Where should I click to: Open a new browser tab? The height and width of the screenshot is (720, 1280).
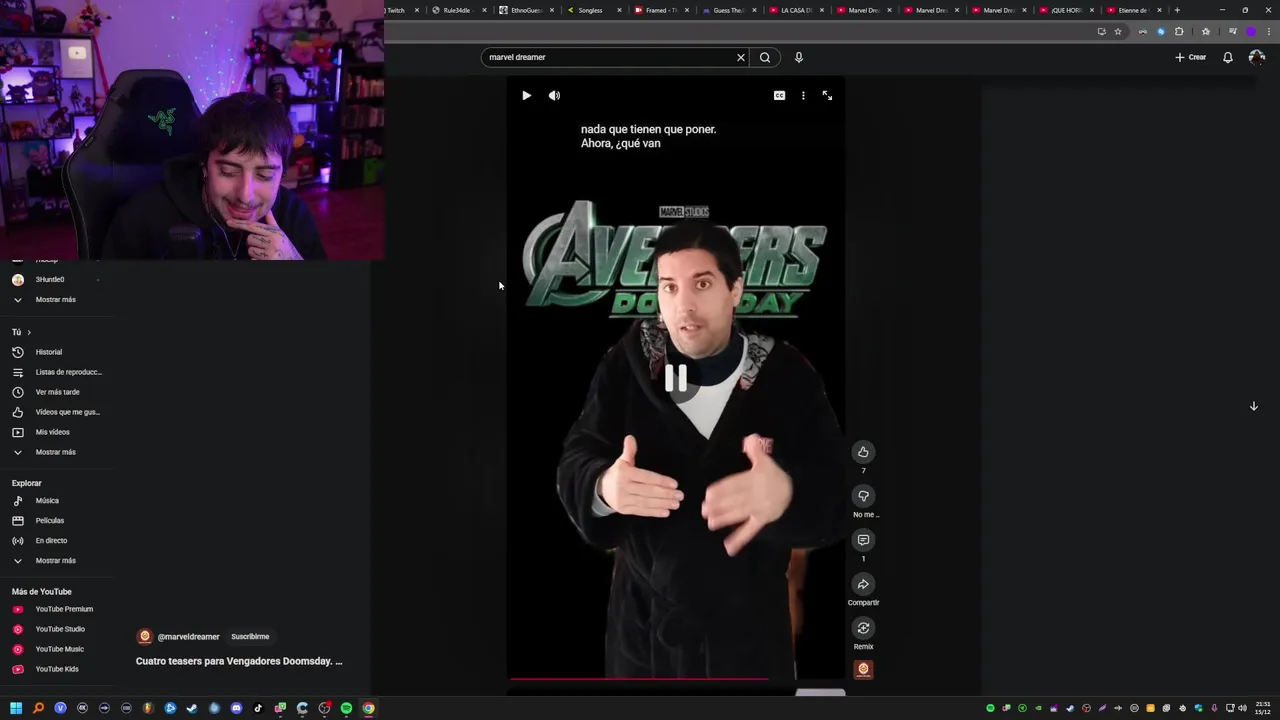pyautogui.click(x=1177, y=10)
